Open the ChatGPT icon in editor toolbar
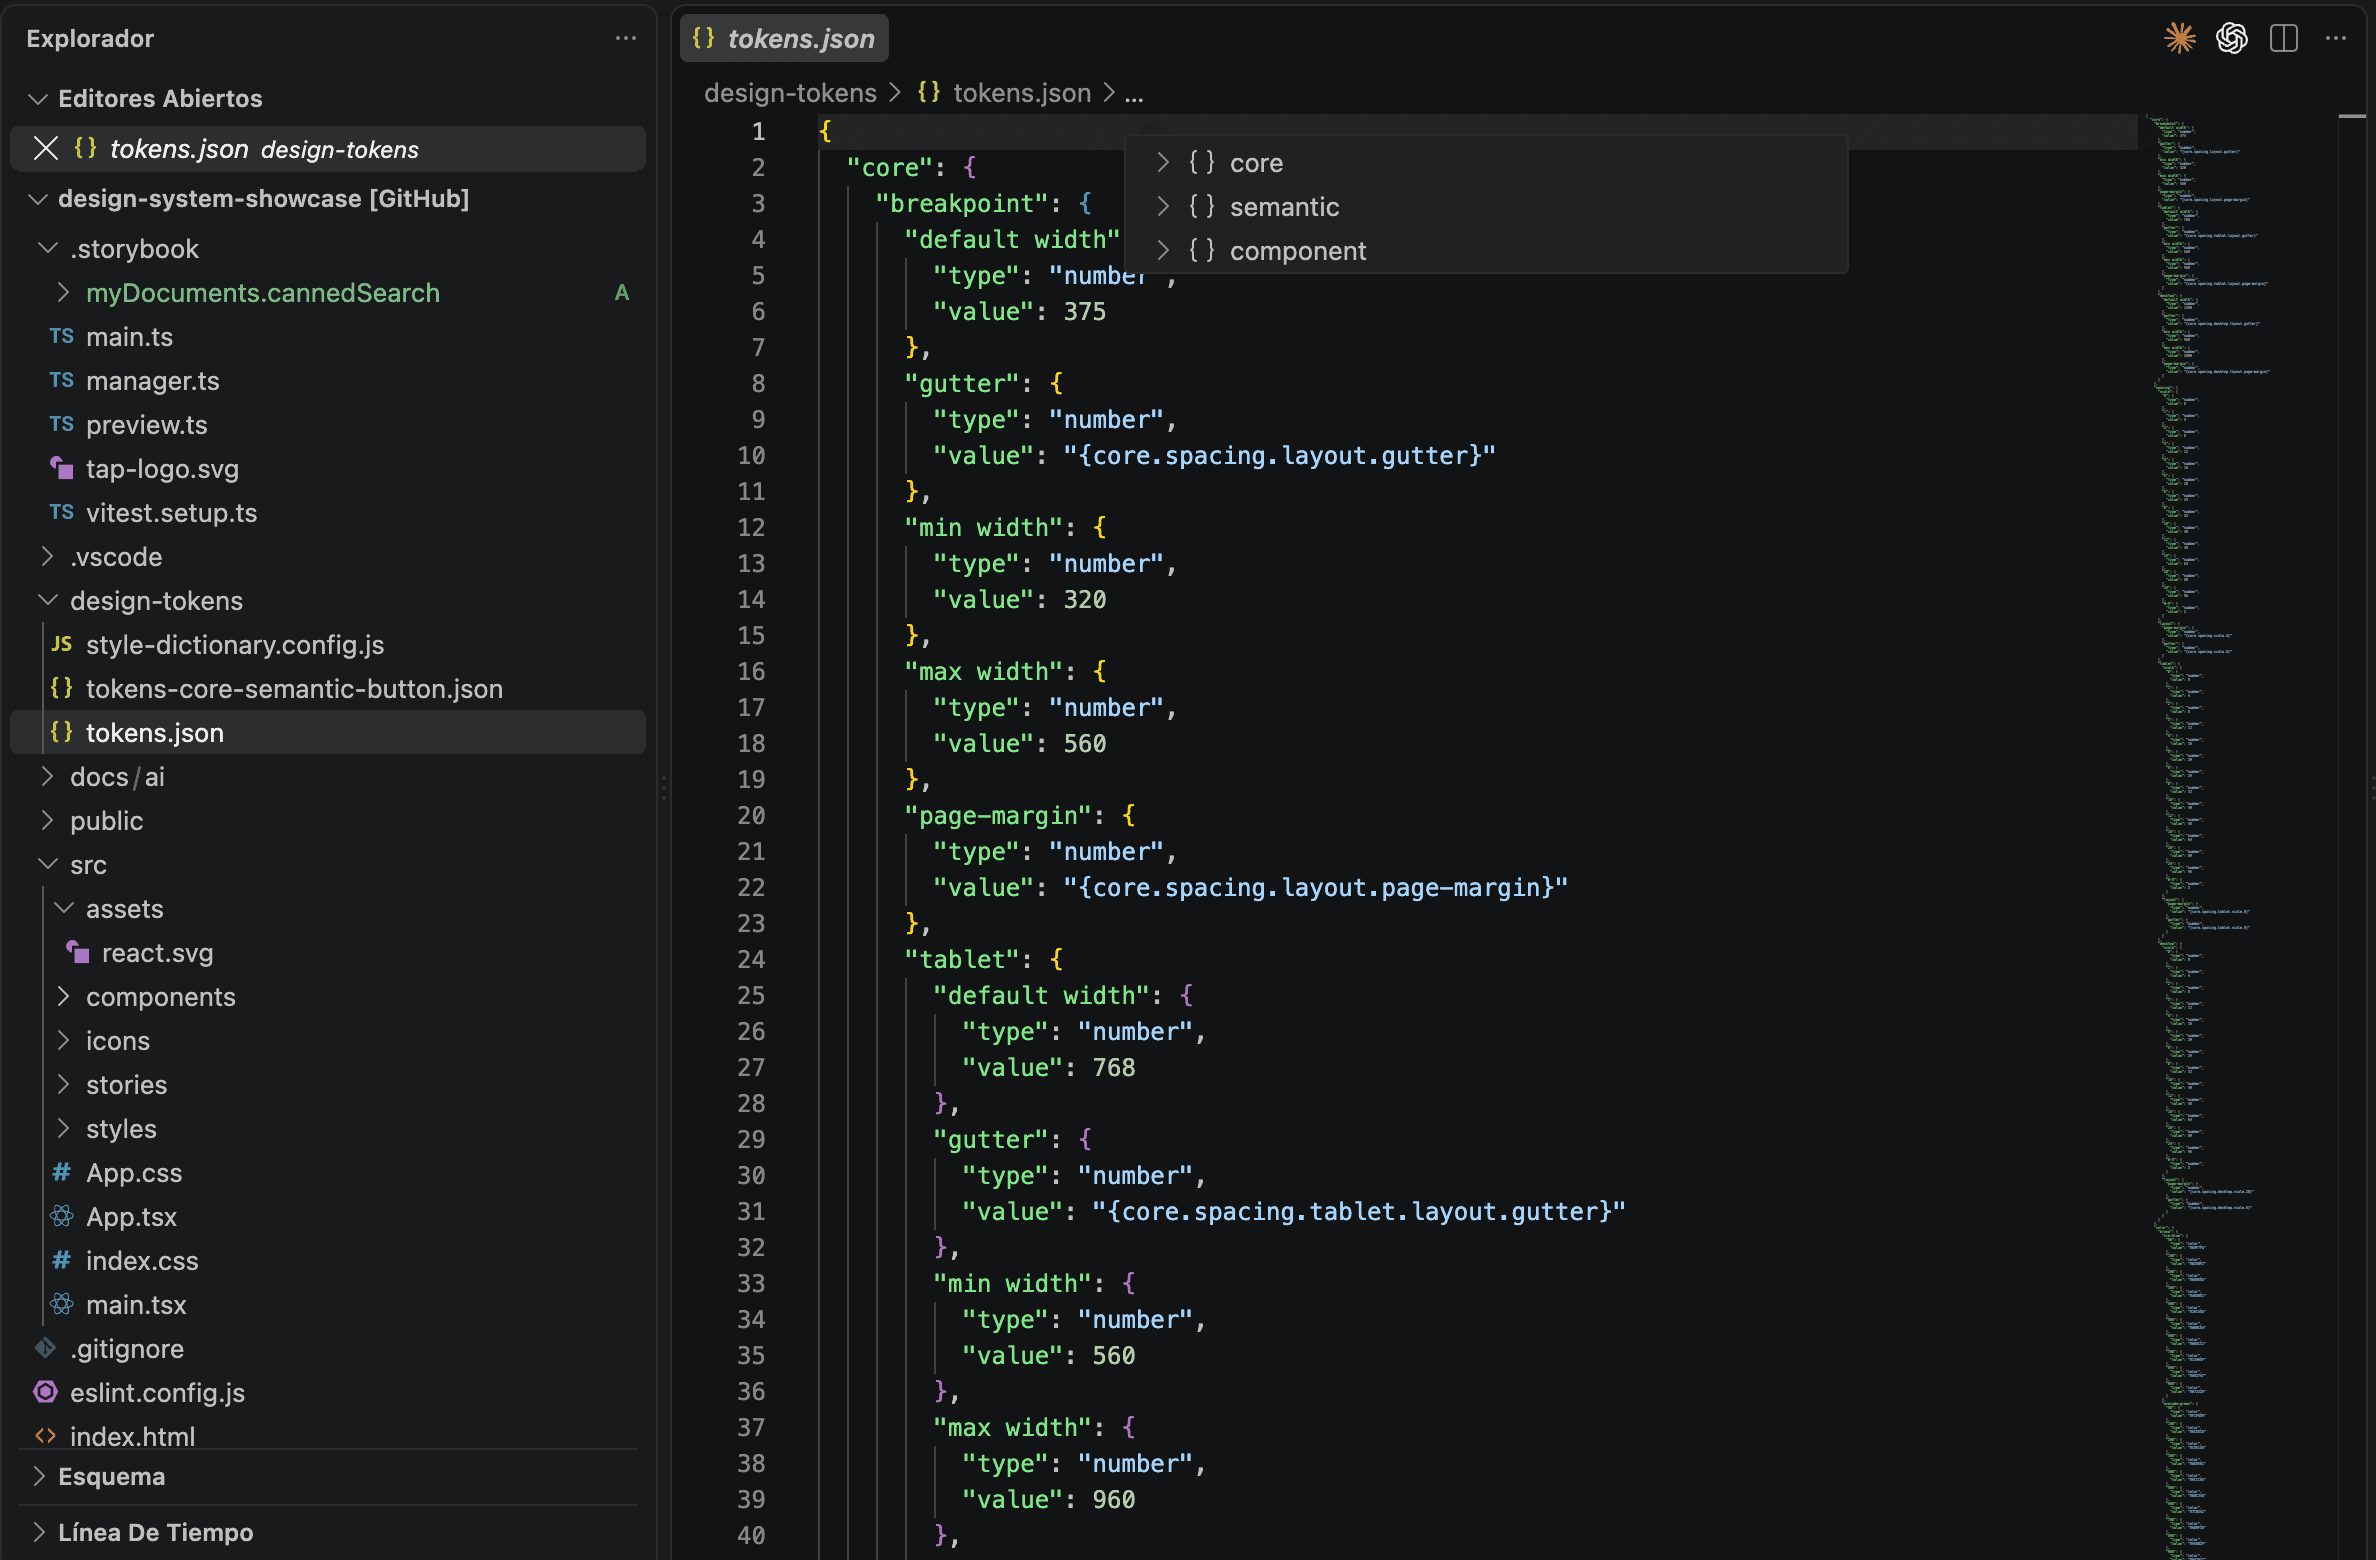This screenshot has width=2376, height=1560. pyautogui.click(x=2232, y=38)
